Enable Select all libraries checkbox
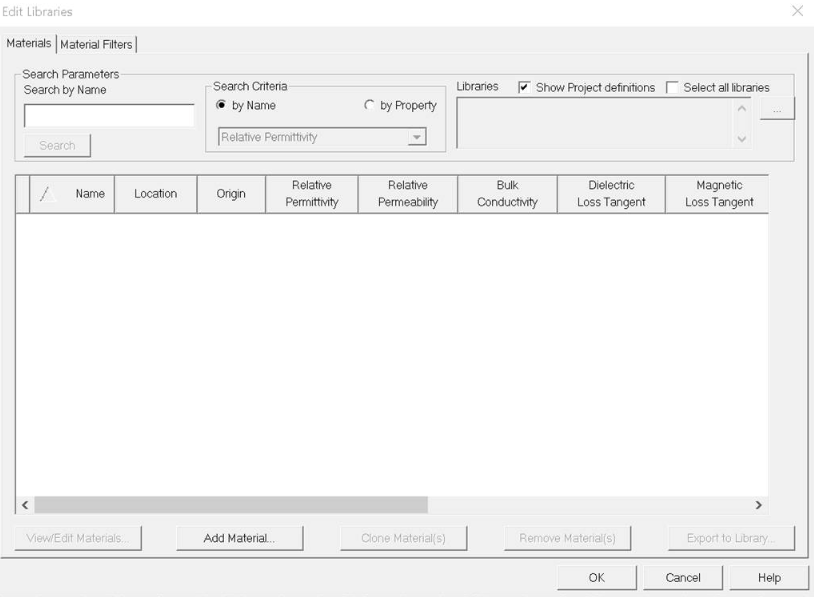The width and height of the screenshot is (814, 597). [673, 88]
